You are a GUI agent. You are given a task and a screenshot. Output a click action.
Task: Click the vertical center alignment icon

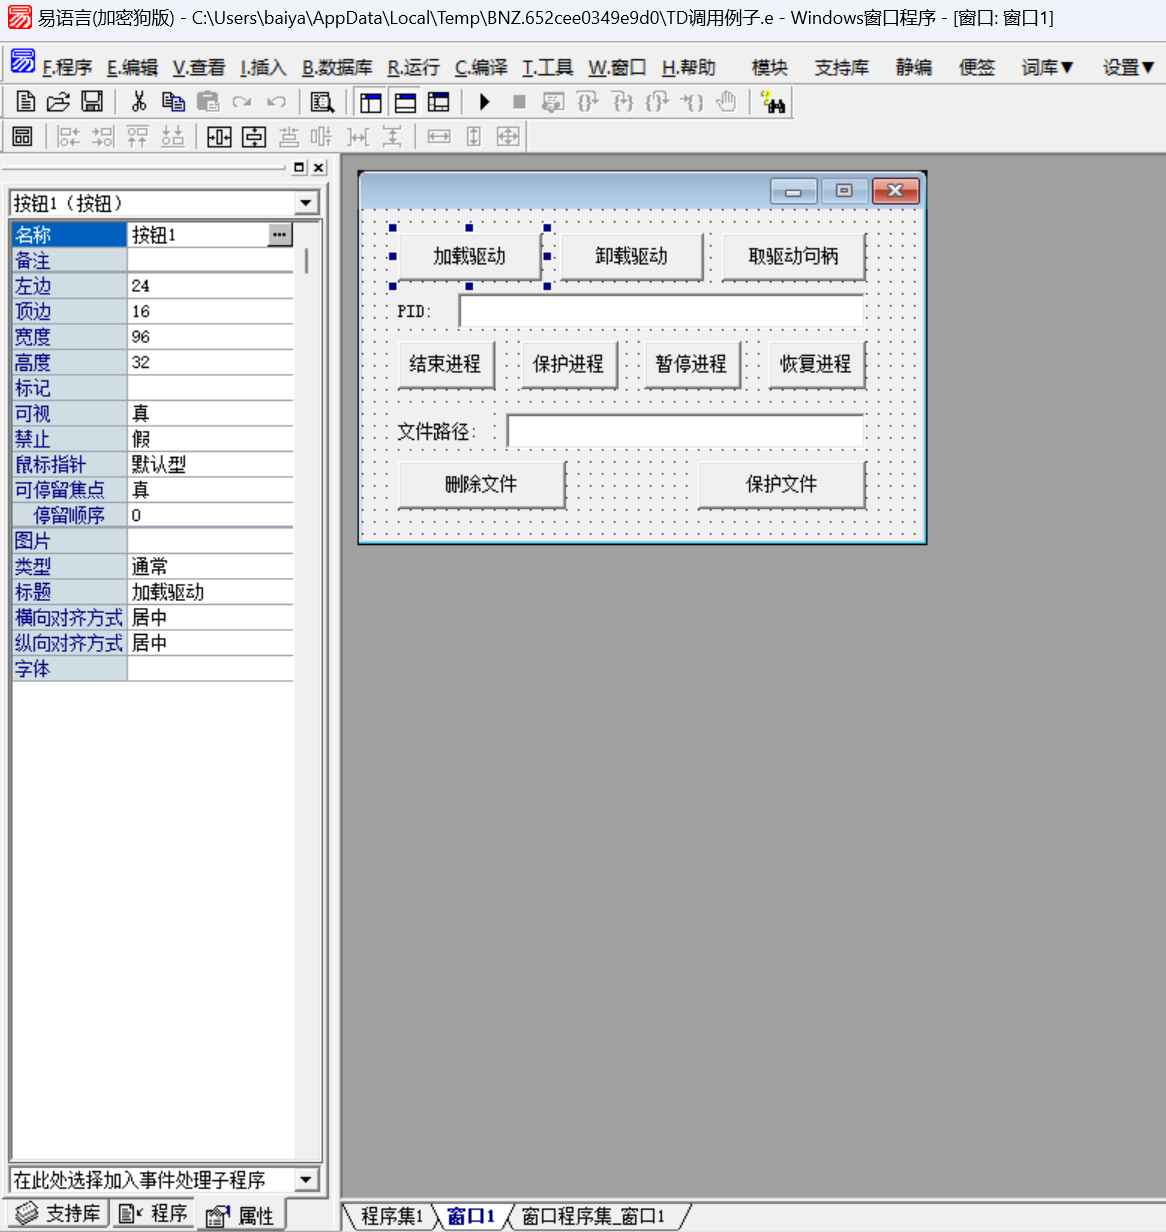[x=253, y=136]
